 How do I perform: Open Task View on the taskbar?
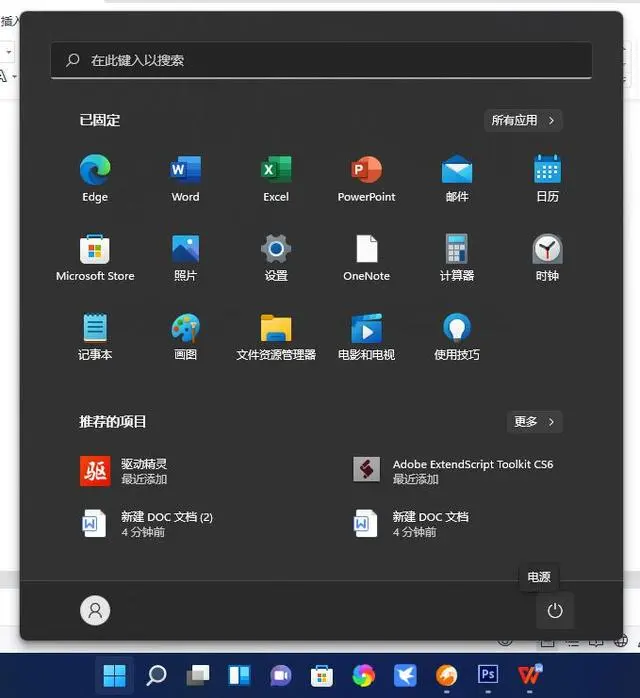(x=198, y=675)
